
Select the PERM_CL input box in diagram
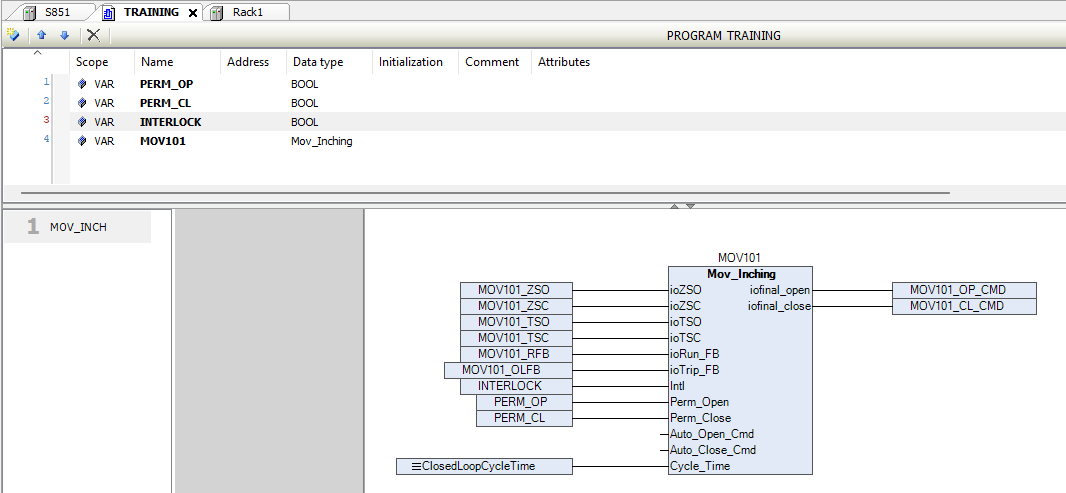tap(524, 418)
